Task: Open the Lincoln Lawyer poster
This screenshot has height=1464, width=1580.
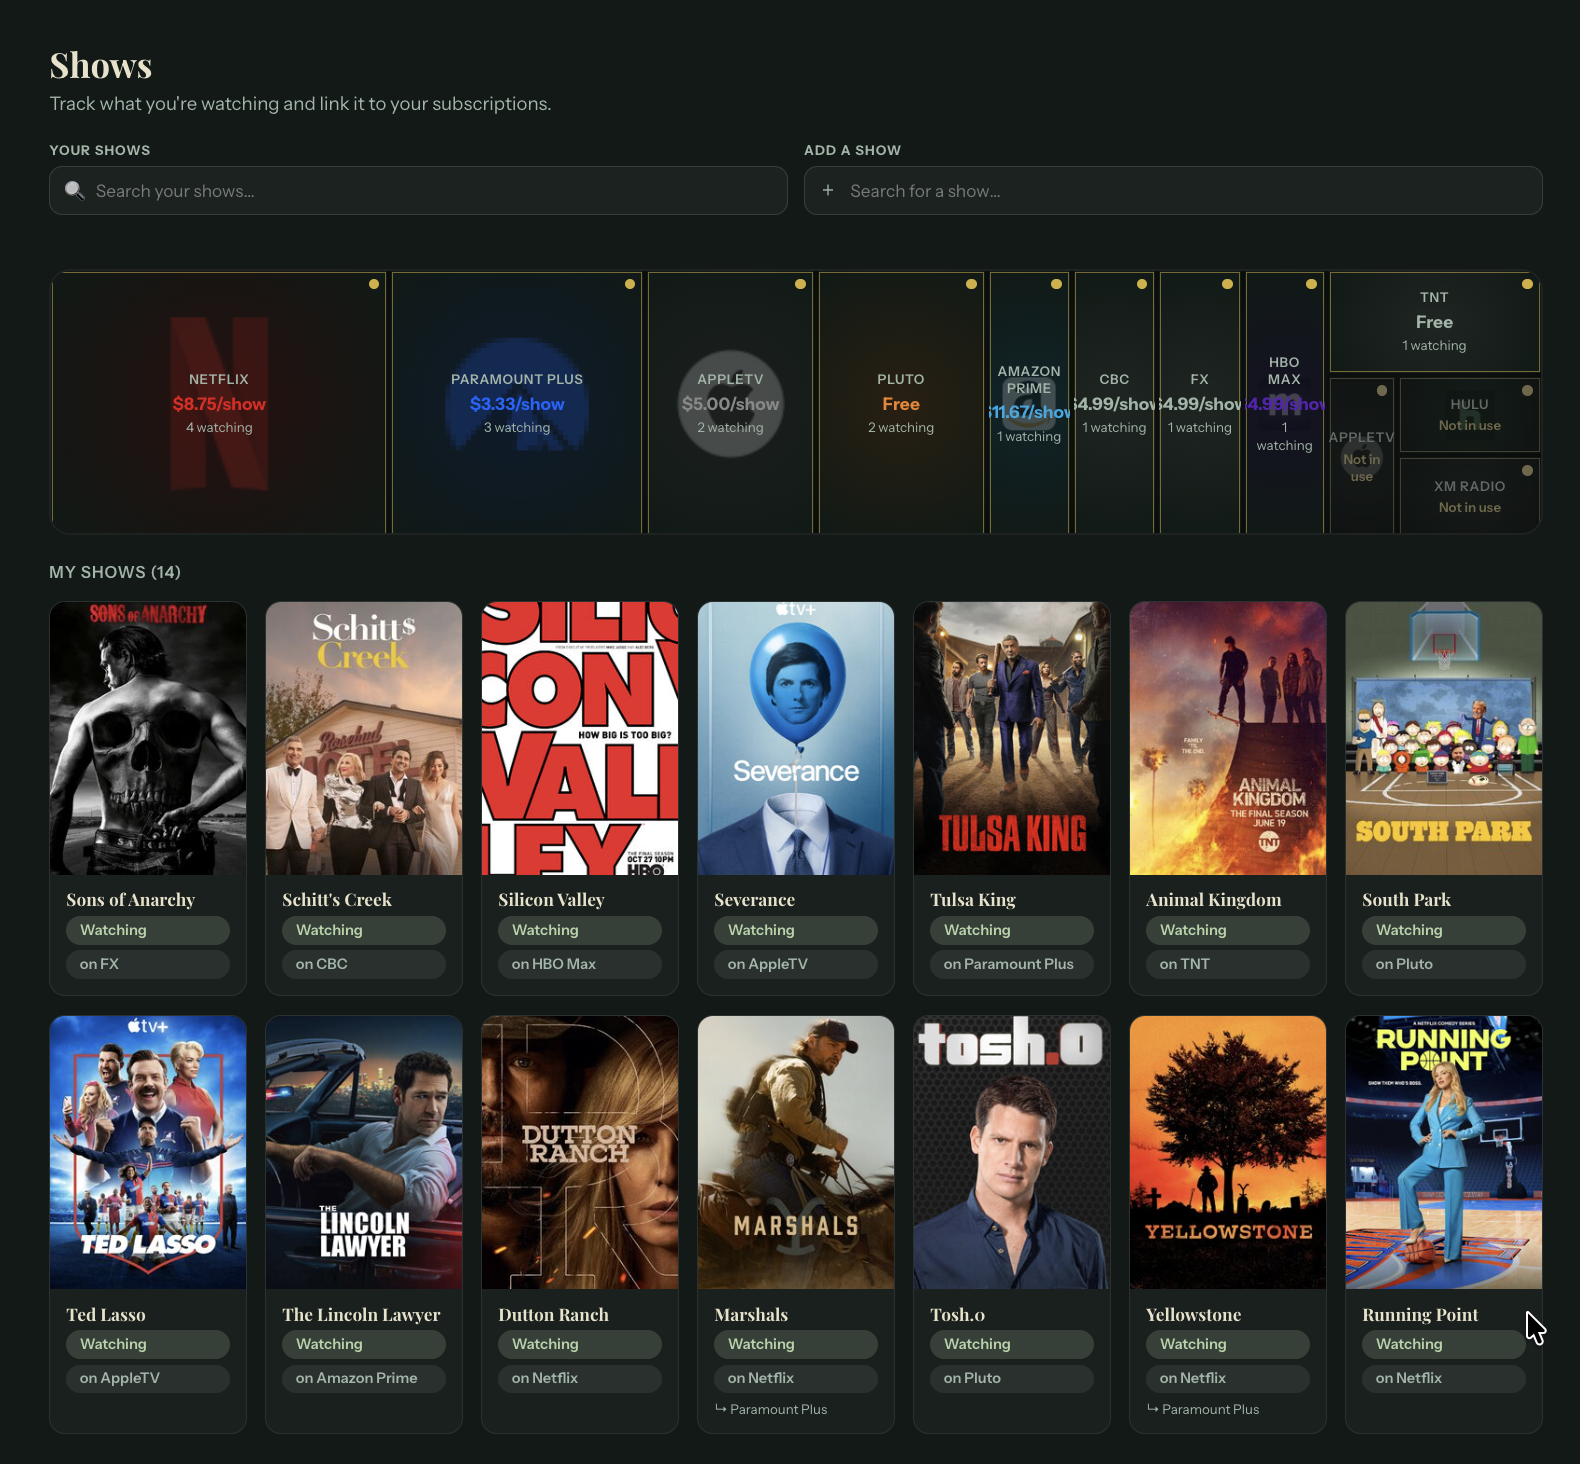Action: pos(364,1152)
